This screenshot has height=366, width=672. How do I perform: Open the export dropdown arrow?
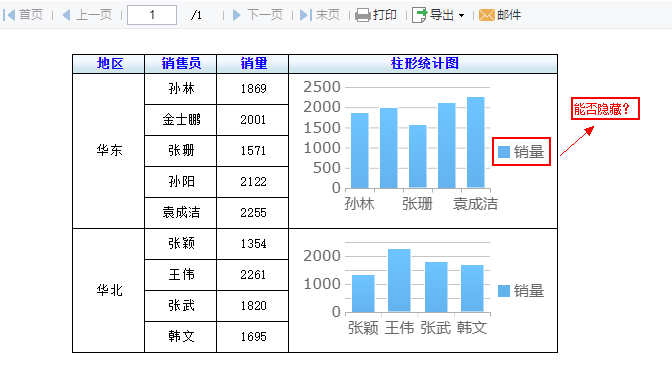(462, 16)
